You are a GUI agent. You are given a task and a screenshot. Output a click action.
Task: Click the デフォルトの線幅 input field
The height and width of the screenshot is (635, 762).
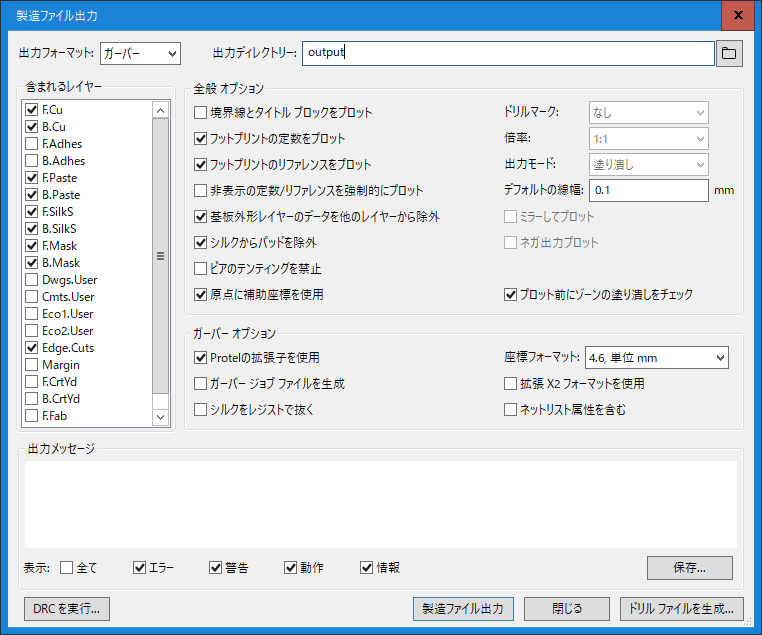[x=649, y=190]
